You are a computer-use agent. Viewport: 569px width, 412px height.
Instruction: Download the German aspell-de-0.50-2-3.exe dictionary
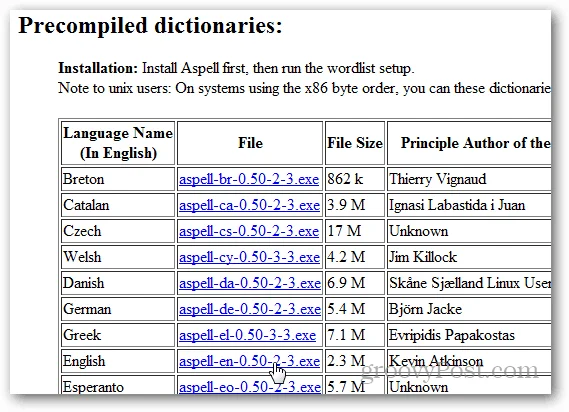[x=250, y=309]
